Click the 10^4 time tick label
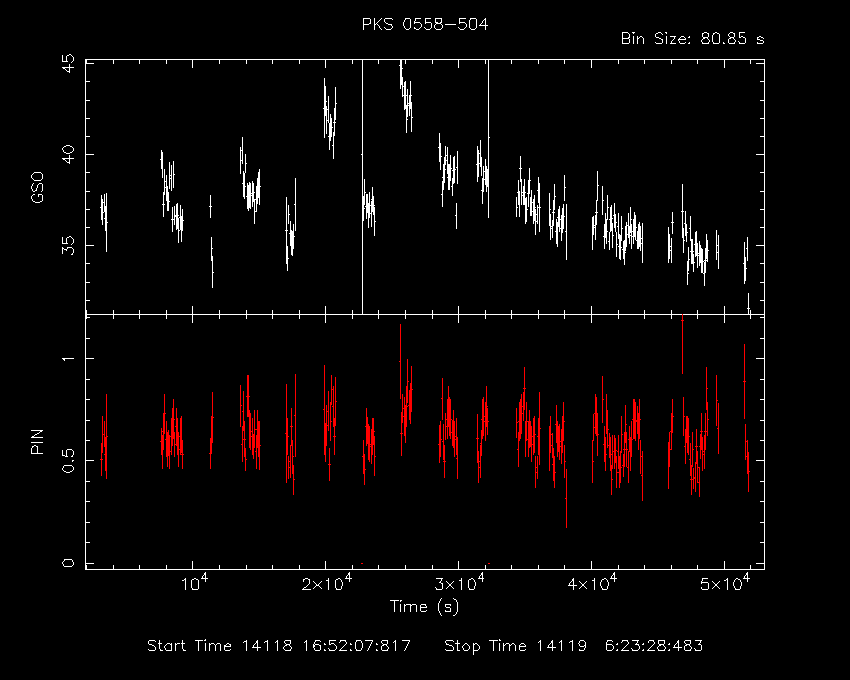850x680 pixels. click(x=194, y=584)
